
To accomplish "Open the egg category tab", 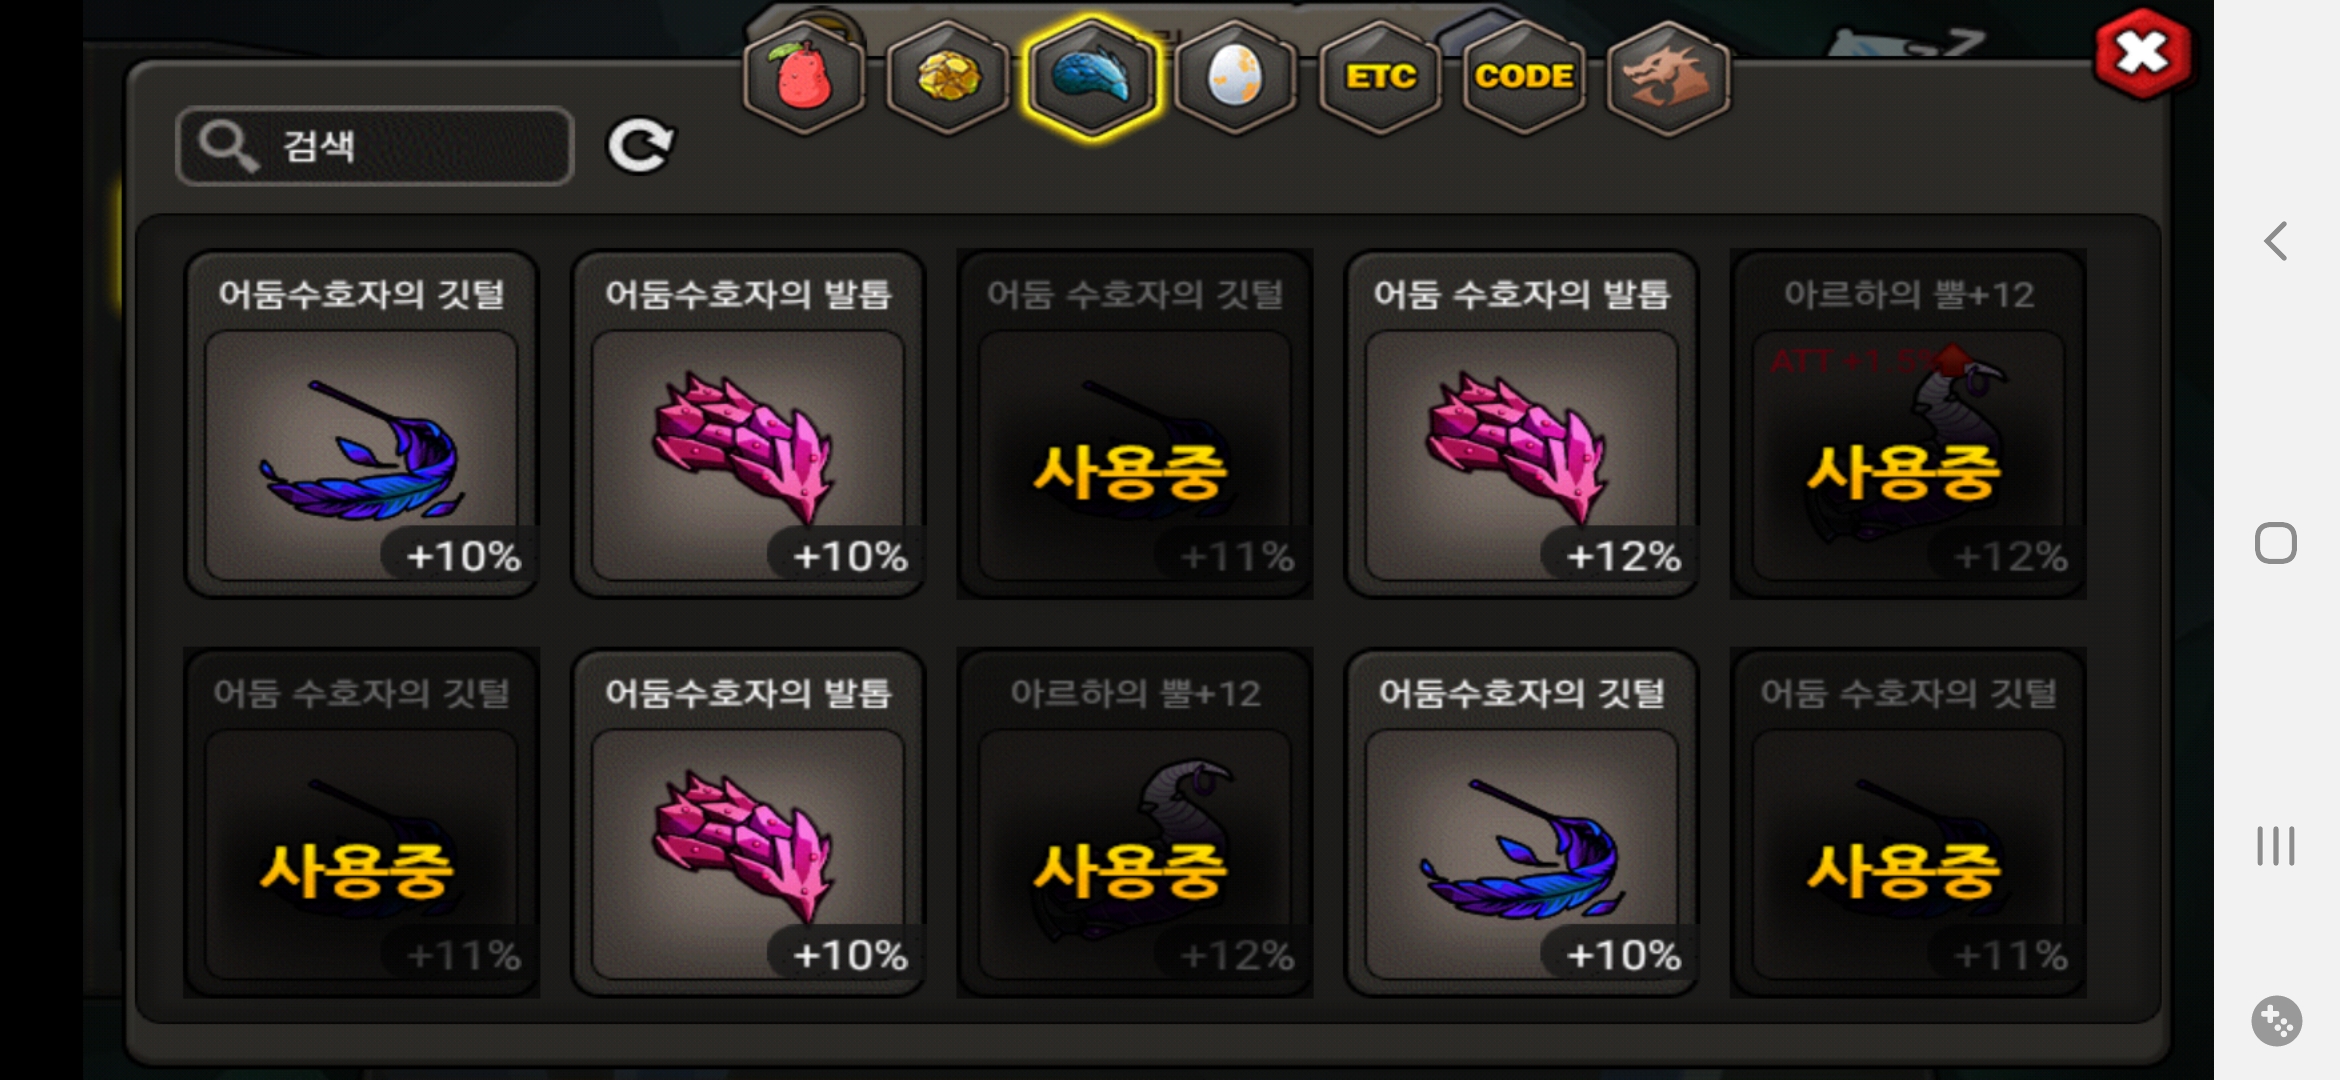I will coord(1236,77).
